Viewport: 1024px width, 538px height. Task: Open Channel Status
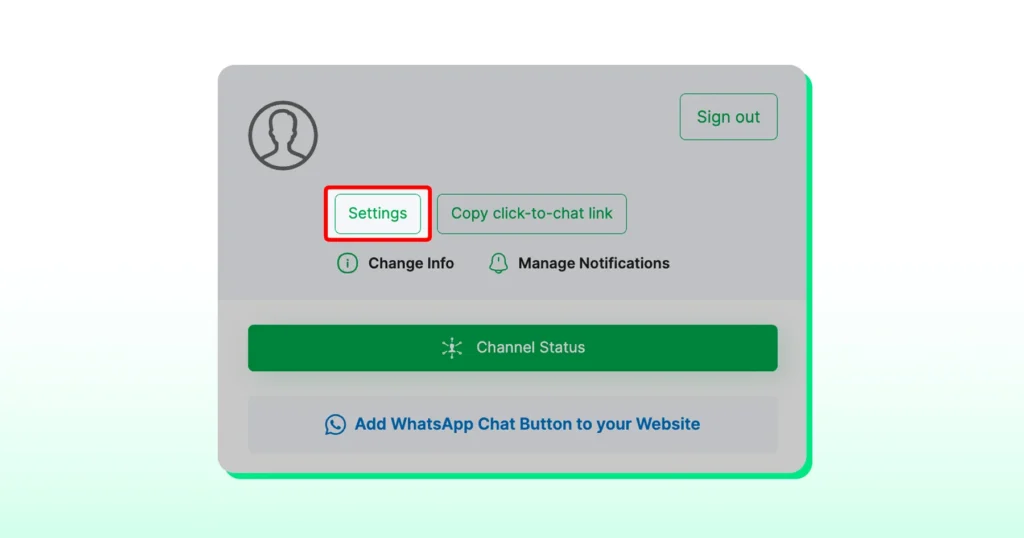tap(513, 348)
